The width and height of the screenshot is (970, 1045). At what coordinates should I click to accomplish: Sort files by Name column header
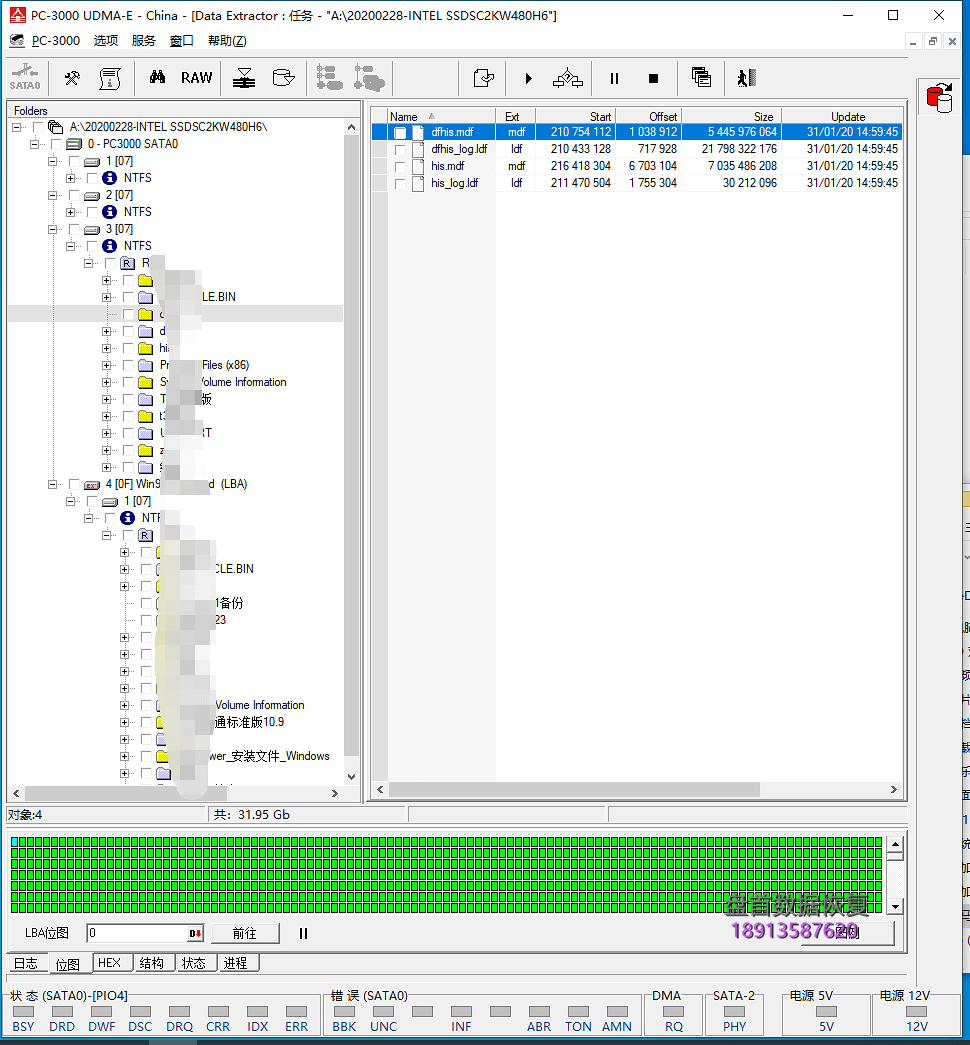point(441,116)
